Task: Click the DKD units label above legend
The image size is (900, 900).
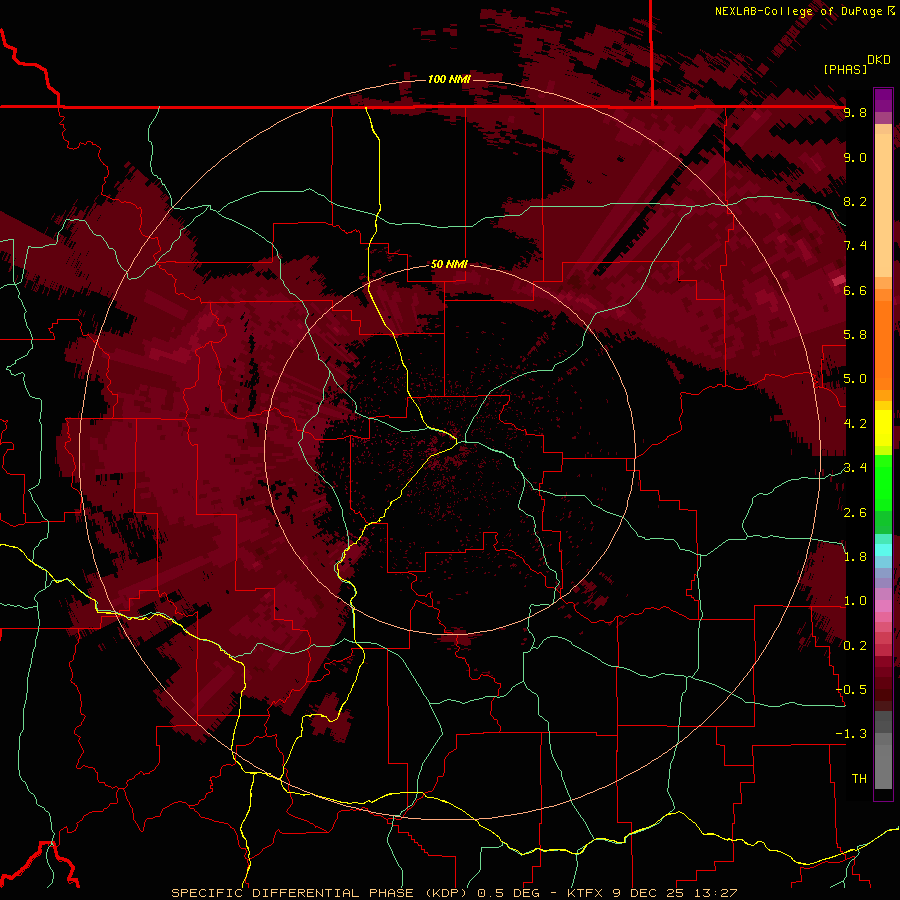Action: tap(879, 60)
